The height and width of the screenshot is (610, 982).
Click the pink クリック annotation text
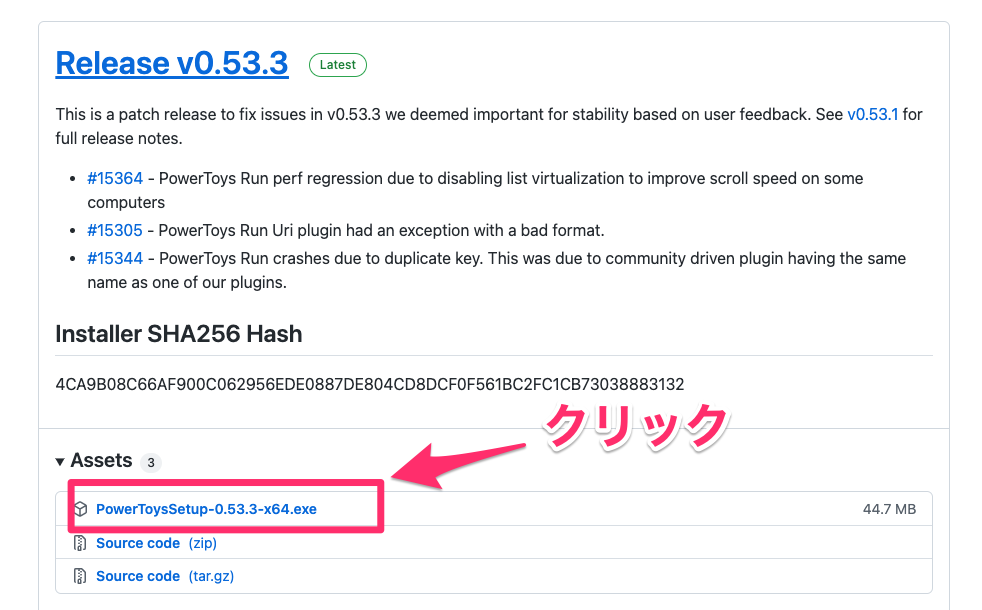click(636, 425)
